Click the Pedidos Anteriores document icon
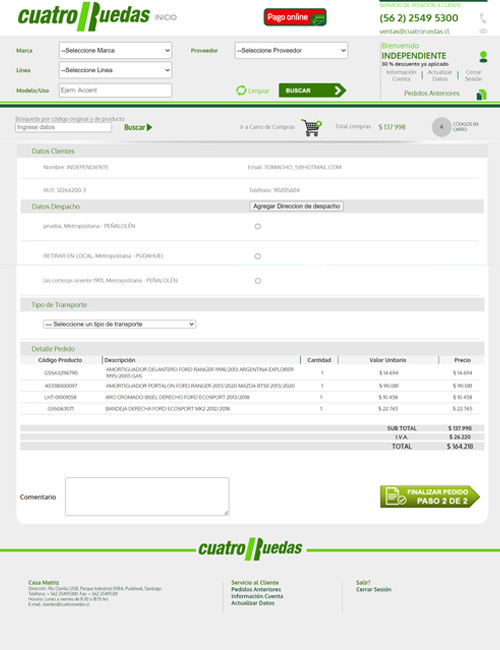This screenshot has width=500, height=650. tap(481, 95)
